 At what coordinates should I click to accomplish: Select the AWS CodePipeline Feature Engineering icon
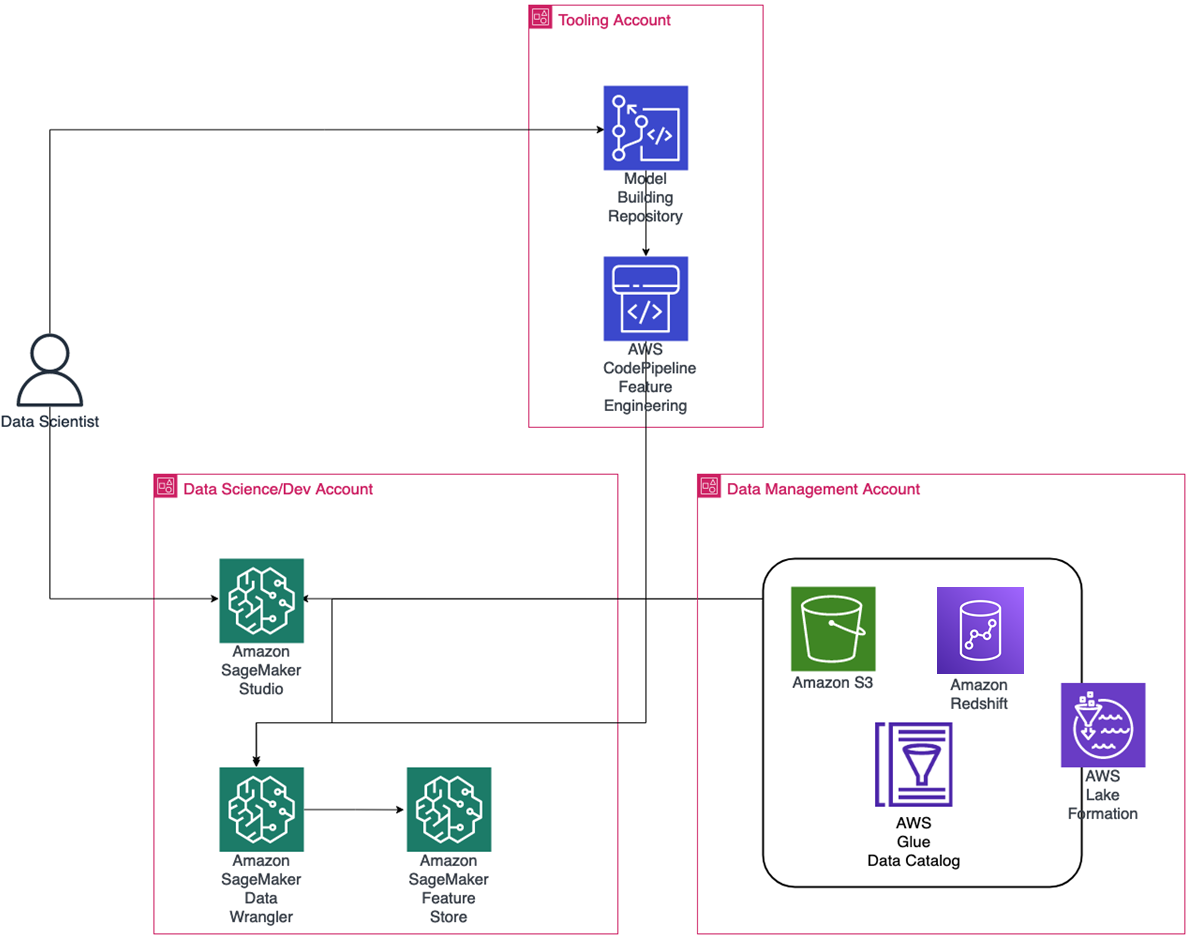click(646, 299)
